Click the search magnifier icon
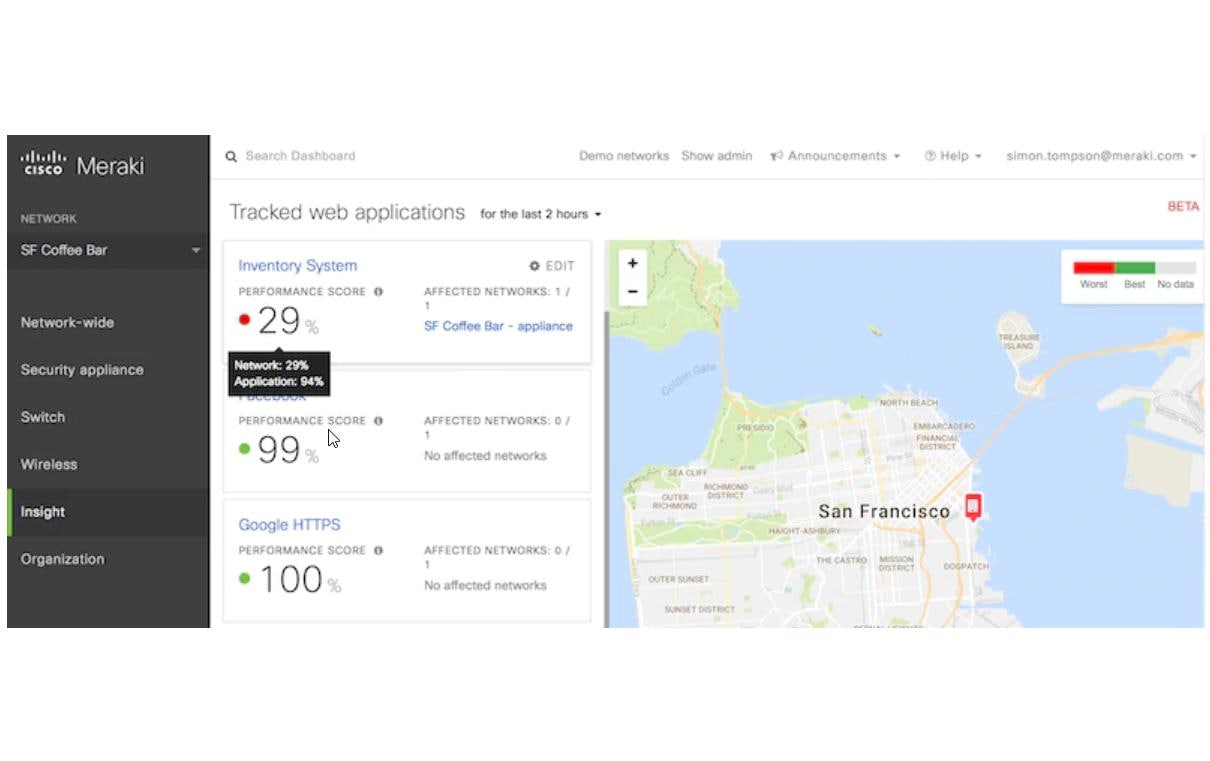The image size is (1210, 761). point(231,156)
